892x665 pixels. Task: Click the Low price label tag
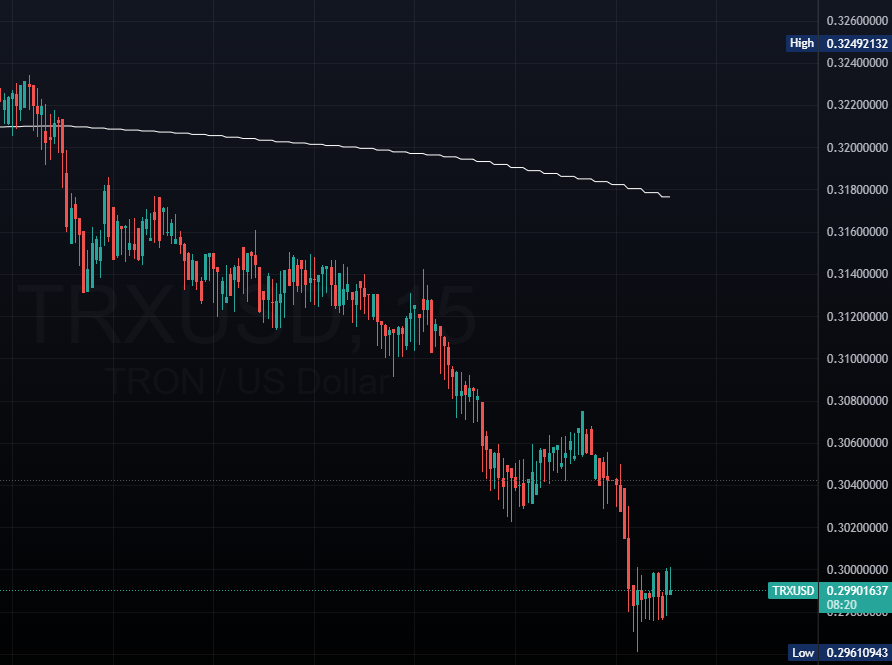(803, 652)
